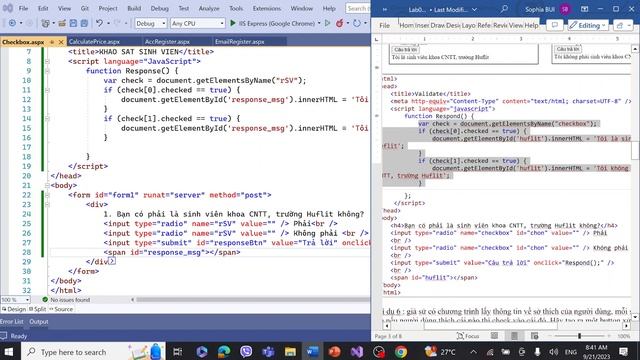Click the Sophia BUI account avatar

tap(565, 9)
